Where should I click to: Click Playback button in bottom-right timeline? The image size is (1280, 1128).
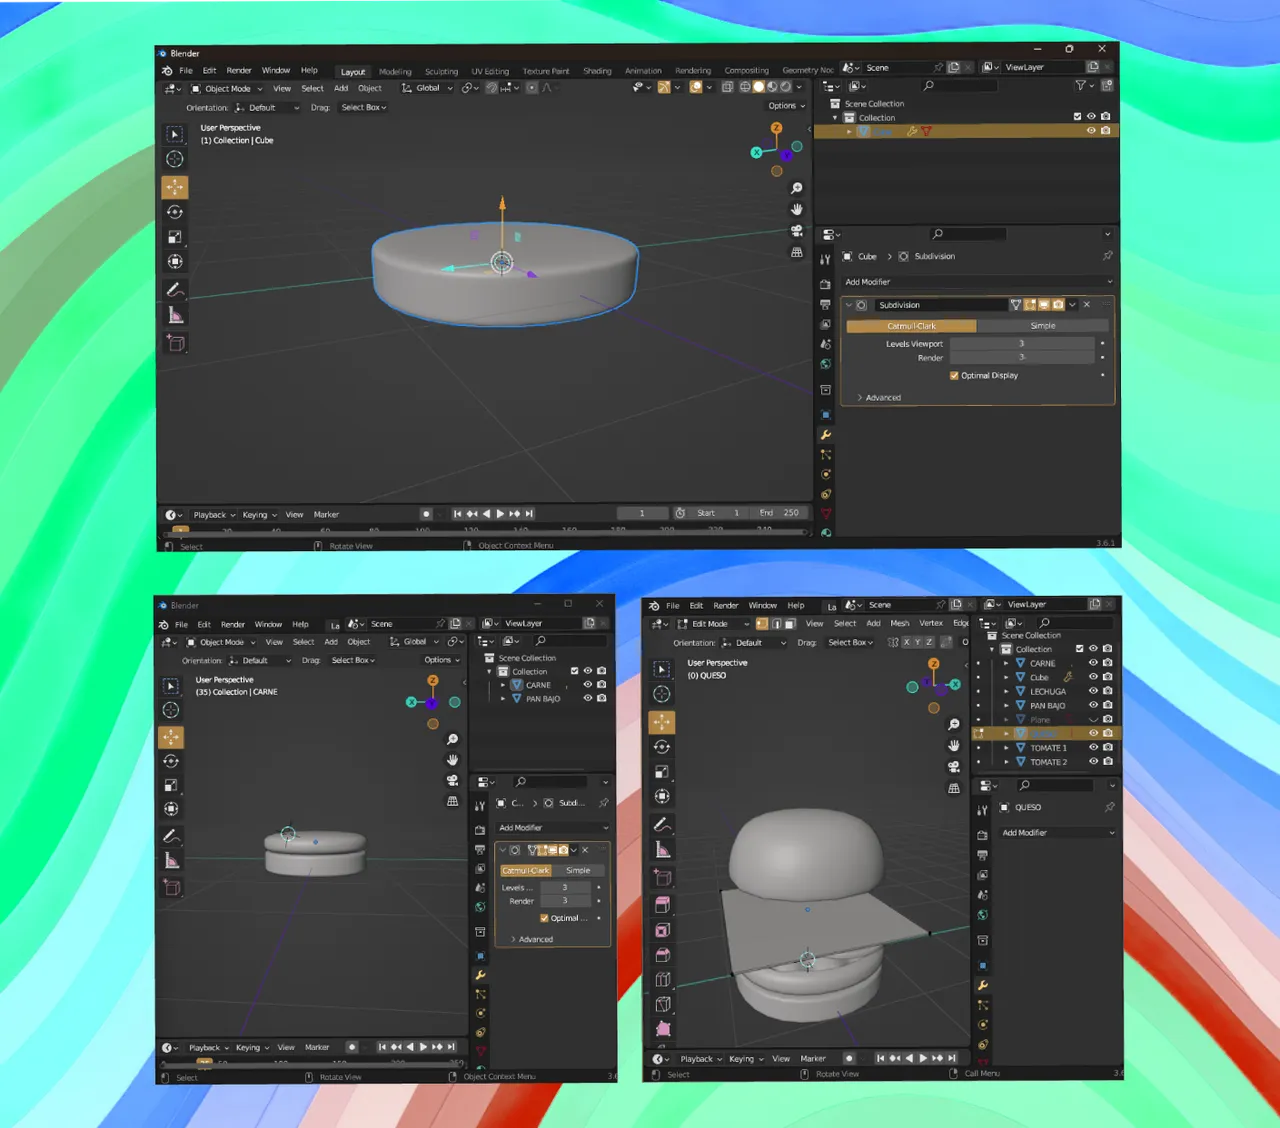point(700,1058)
